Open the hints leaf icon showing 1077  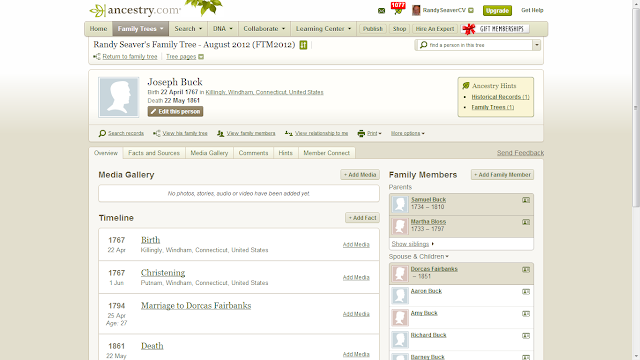pyautogui.click(x=398, y=9)
